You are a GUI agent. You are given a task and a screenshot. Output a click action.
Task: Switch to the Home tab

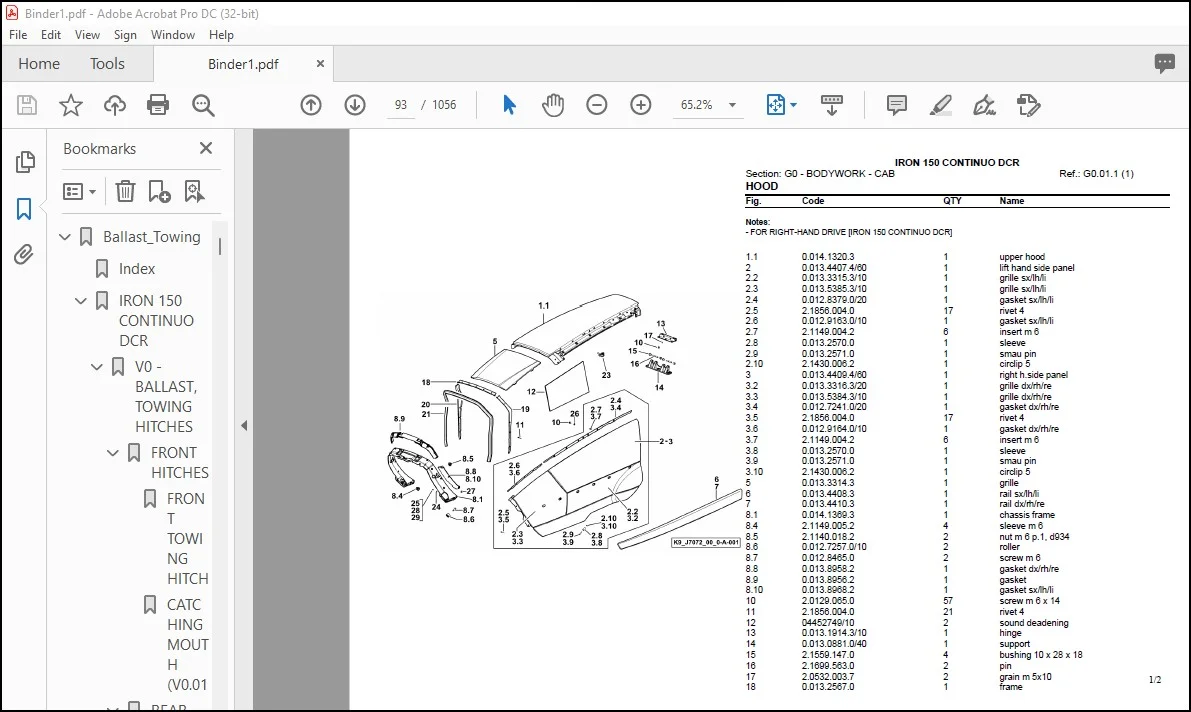pyautogui.click(x=39, y=64)
